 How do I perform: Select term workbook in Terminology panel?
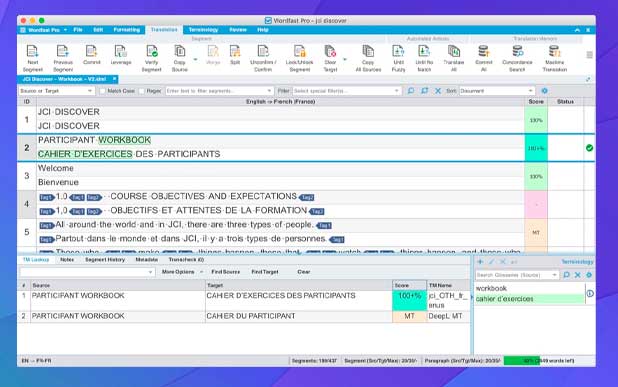[491, 288]
